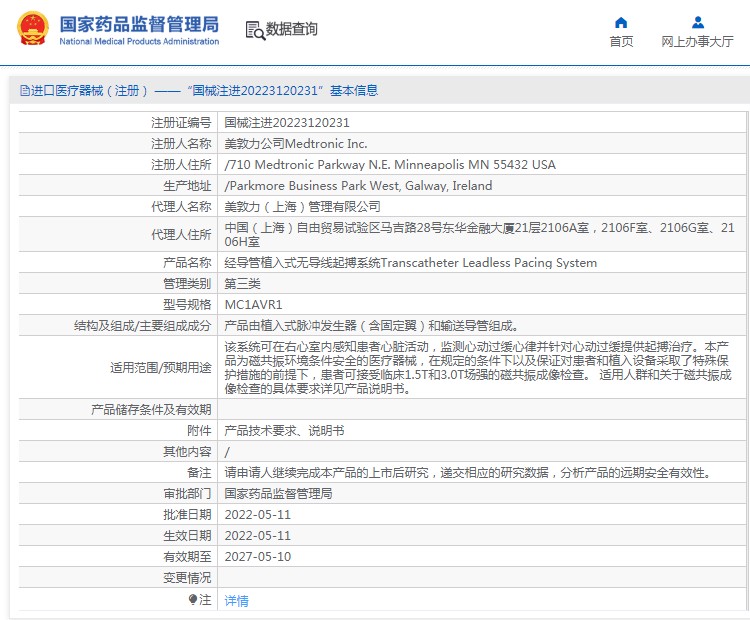Click the 首页 link

(621, 42)
